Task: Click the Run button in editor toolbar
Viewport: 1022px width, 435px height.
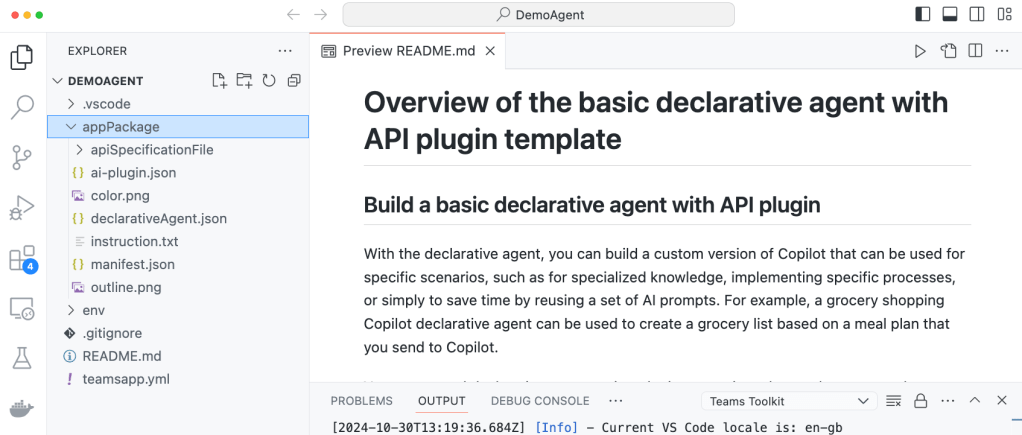Action: point(920,51)
